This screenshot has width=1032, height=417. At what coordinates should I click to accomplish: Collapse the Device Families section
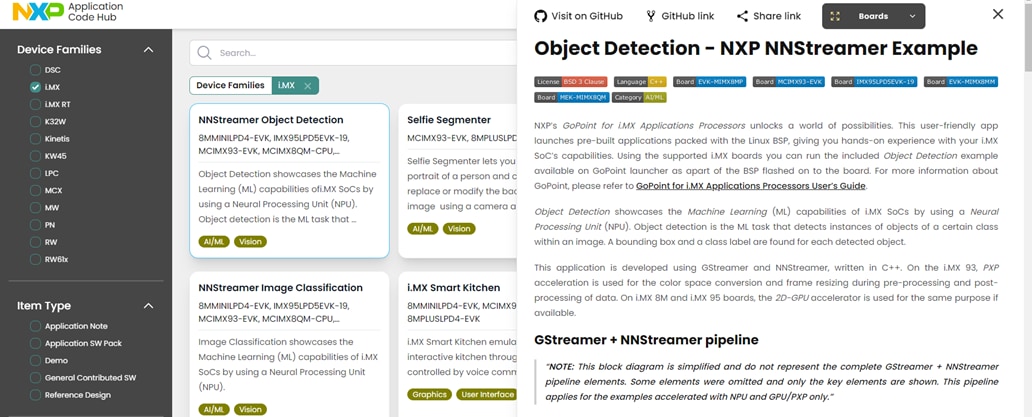(x=148, y=50)
